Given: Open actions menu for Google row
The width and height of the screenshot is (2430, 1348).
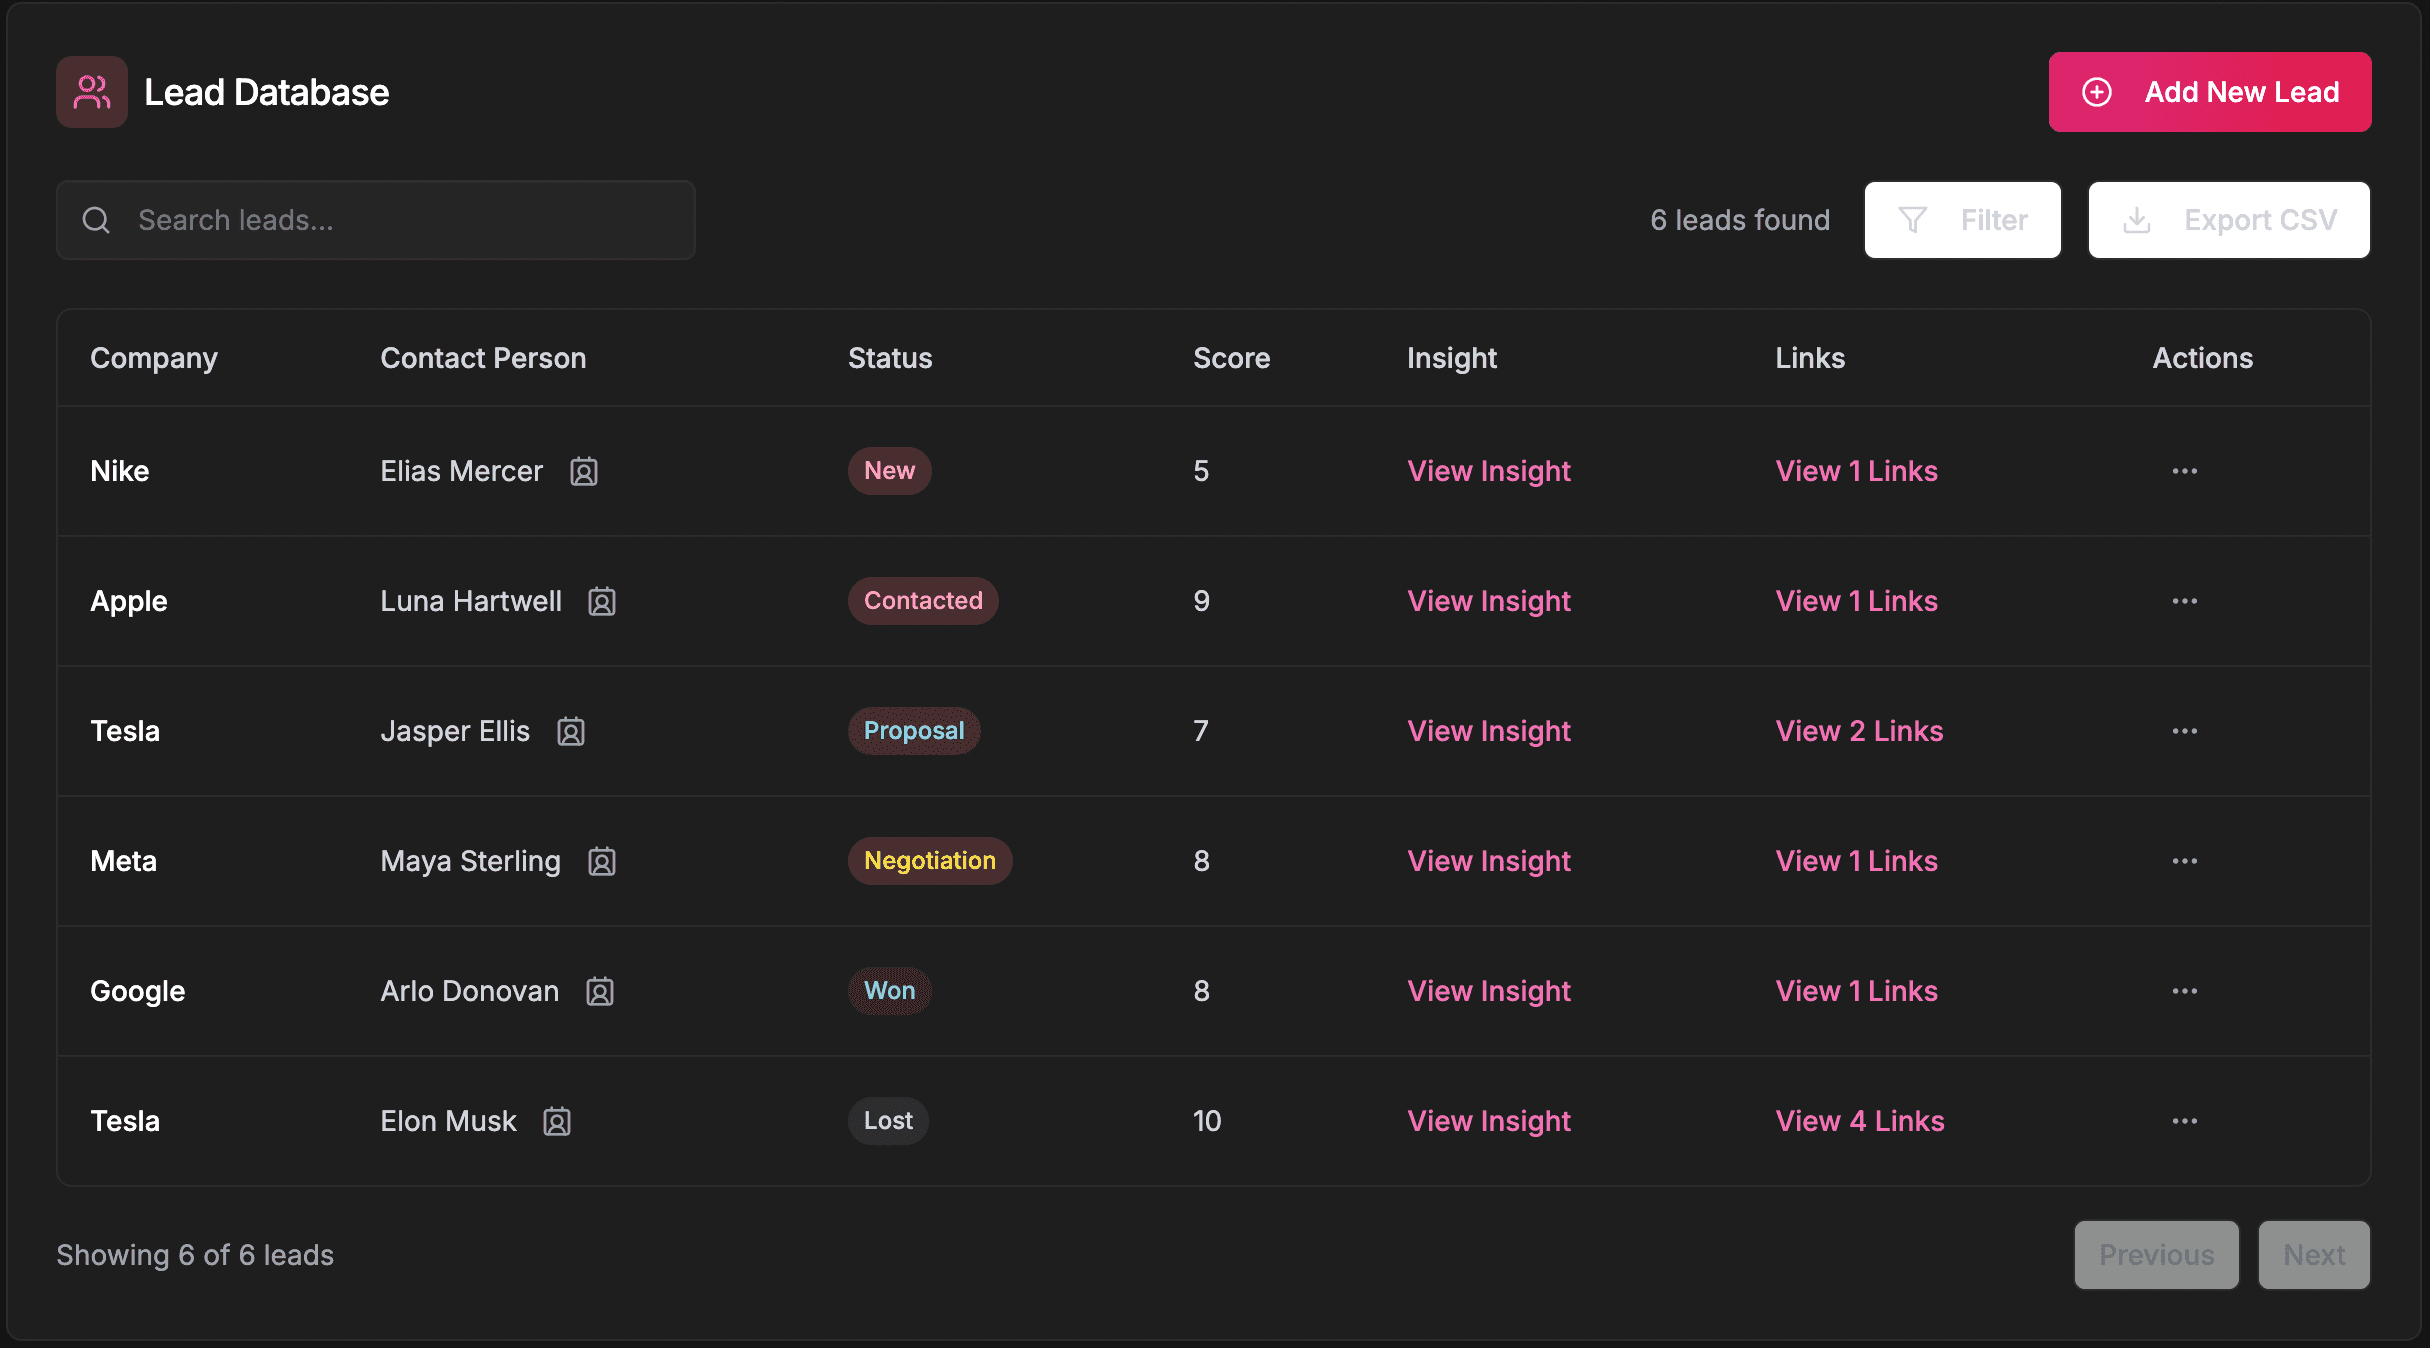Looking at the screenshot, I should point(2185,991).
